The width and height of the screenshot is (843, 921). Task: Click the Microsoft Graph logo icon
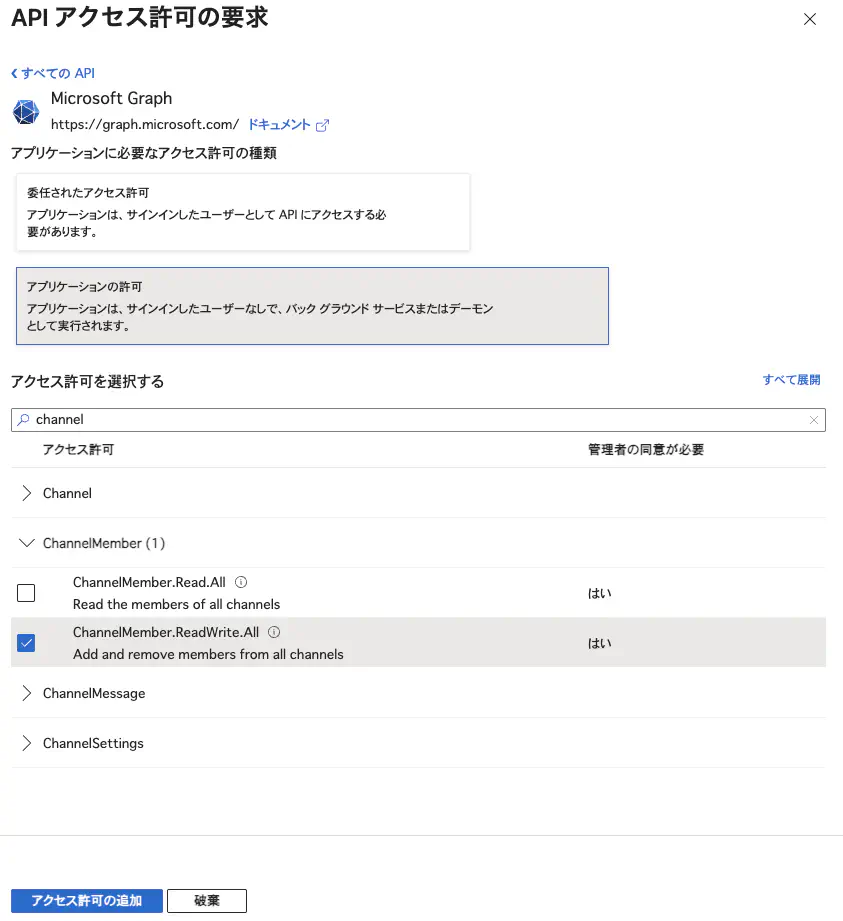tap(26, 112)
